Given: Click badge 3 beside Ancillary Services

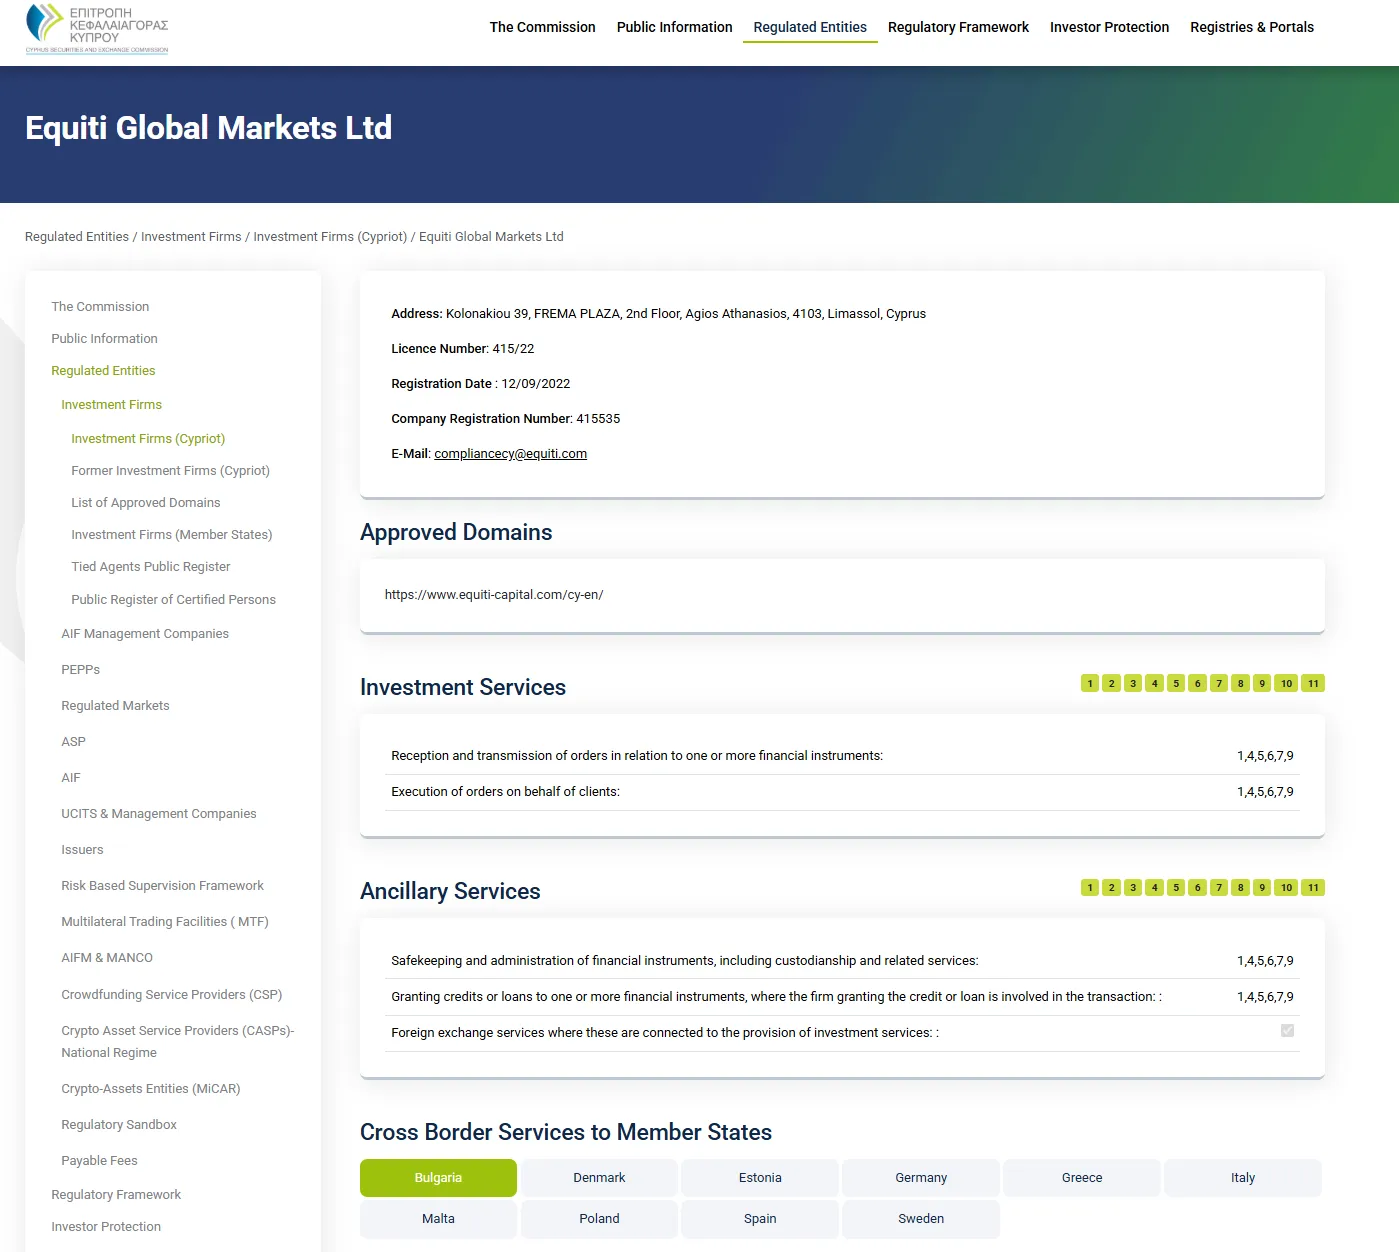Looking at the screenshot, I should [1133, 887].
